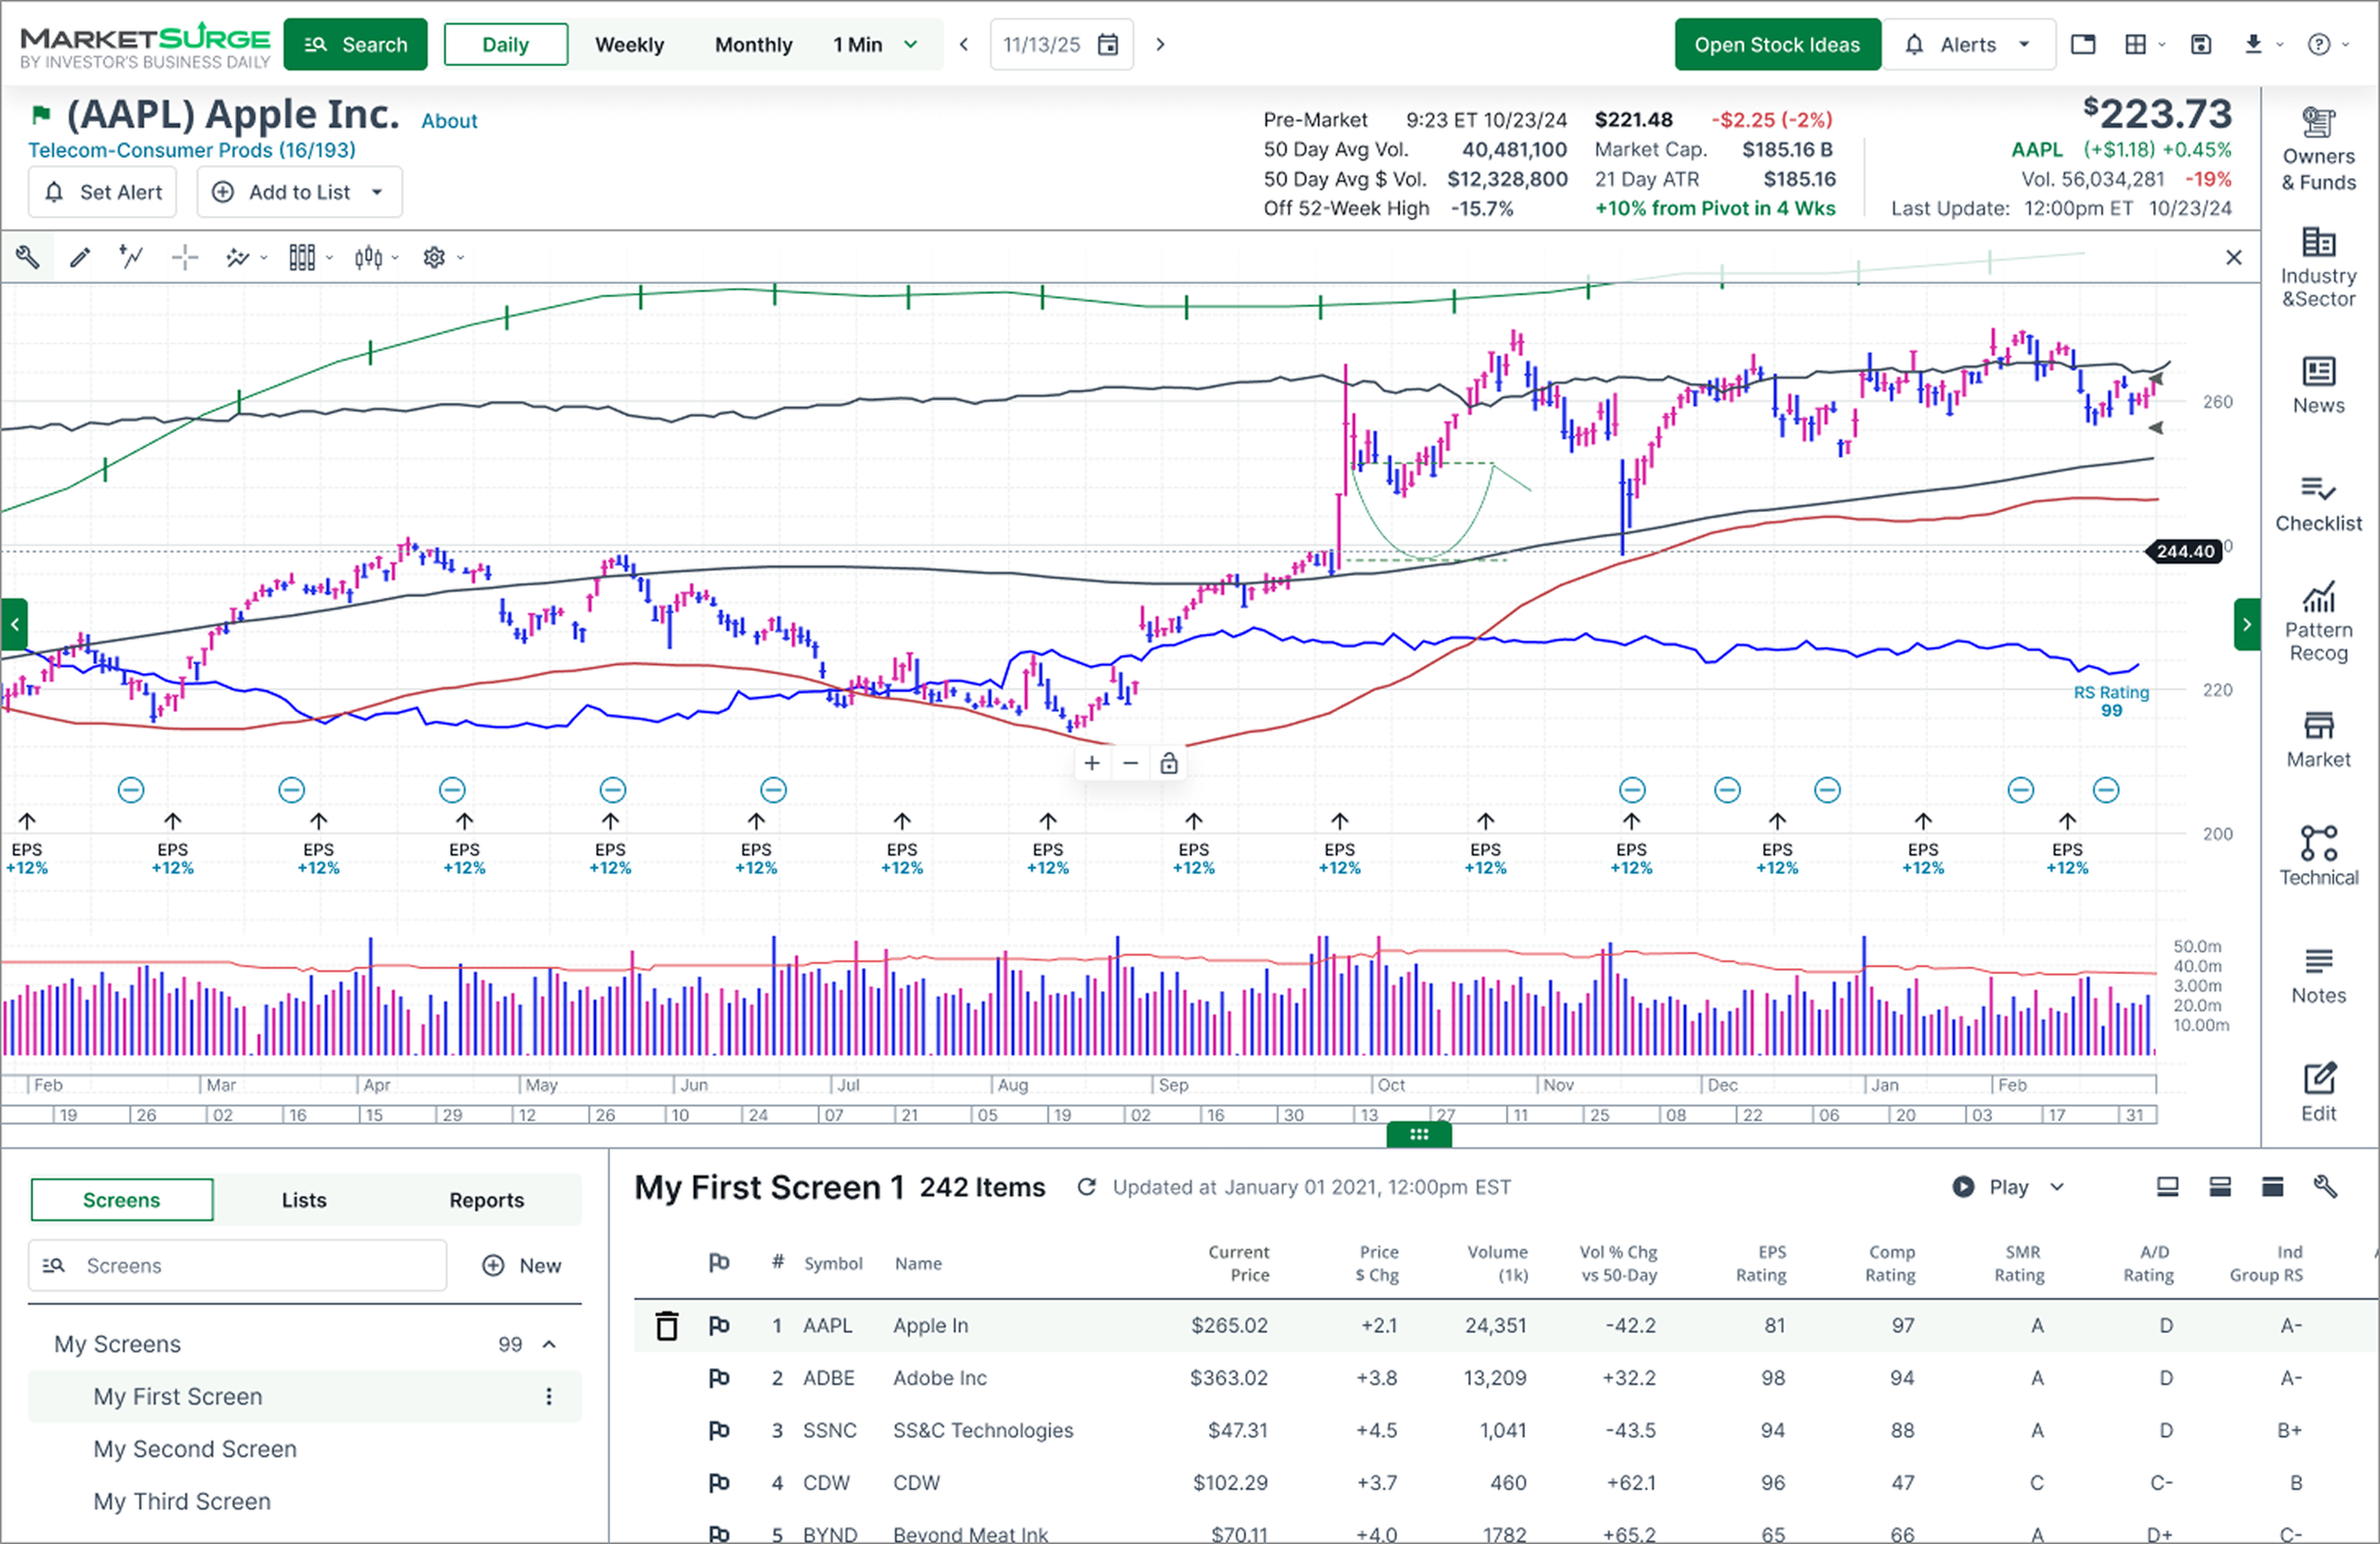Viewport: 2380px width, 1544px height.
Task: Switch to the Reports tab
Action: [486, 1200]
